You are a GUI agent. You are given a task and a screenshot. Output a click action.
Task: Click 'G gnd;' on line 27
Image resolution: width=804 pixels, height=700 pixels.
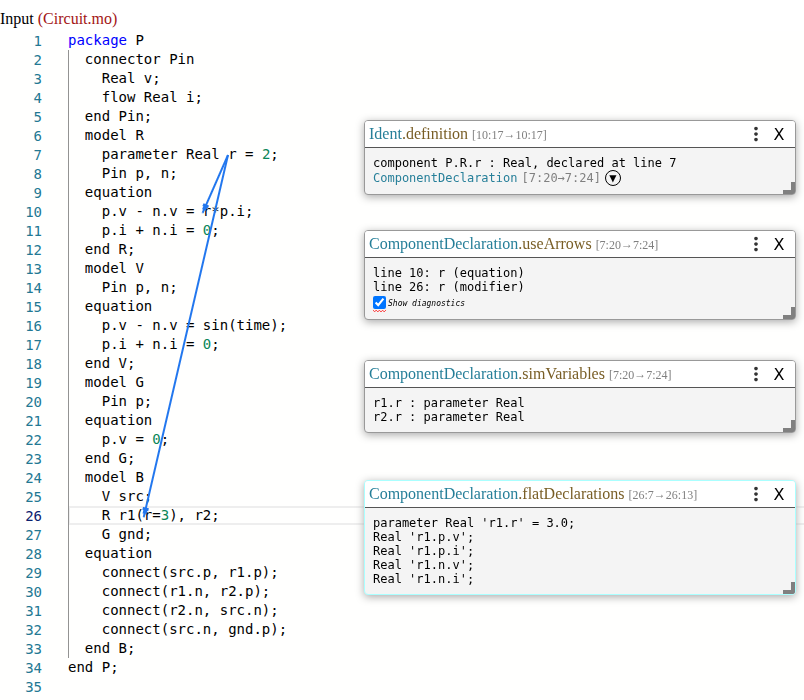[x=126, y=534]
